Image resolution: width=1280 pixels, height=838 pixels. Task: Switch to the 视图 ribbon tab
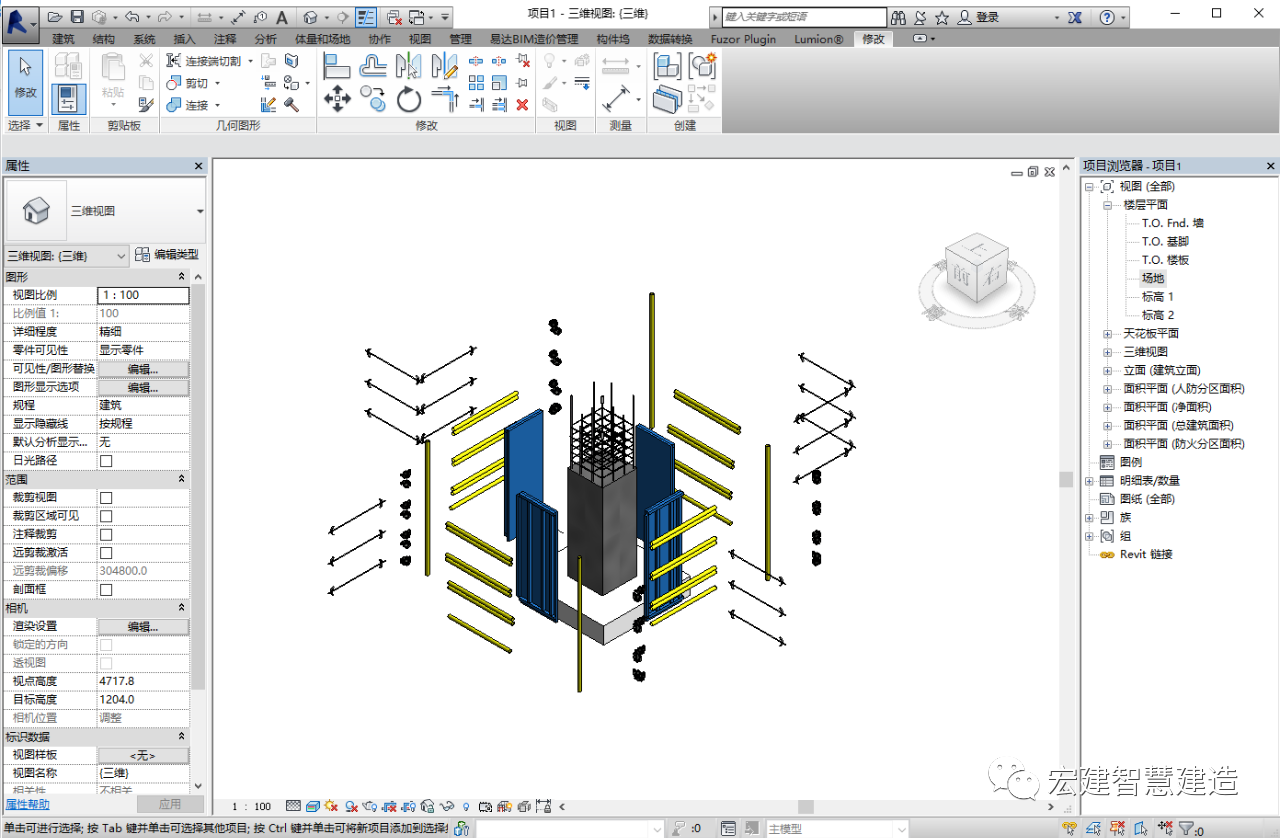420,39
